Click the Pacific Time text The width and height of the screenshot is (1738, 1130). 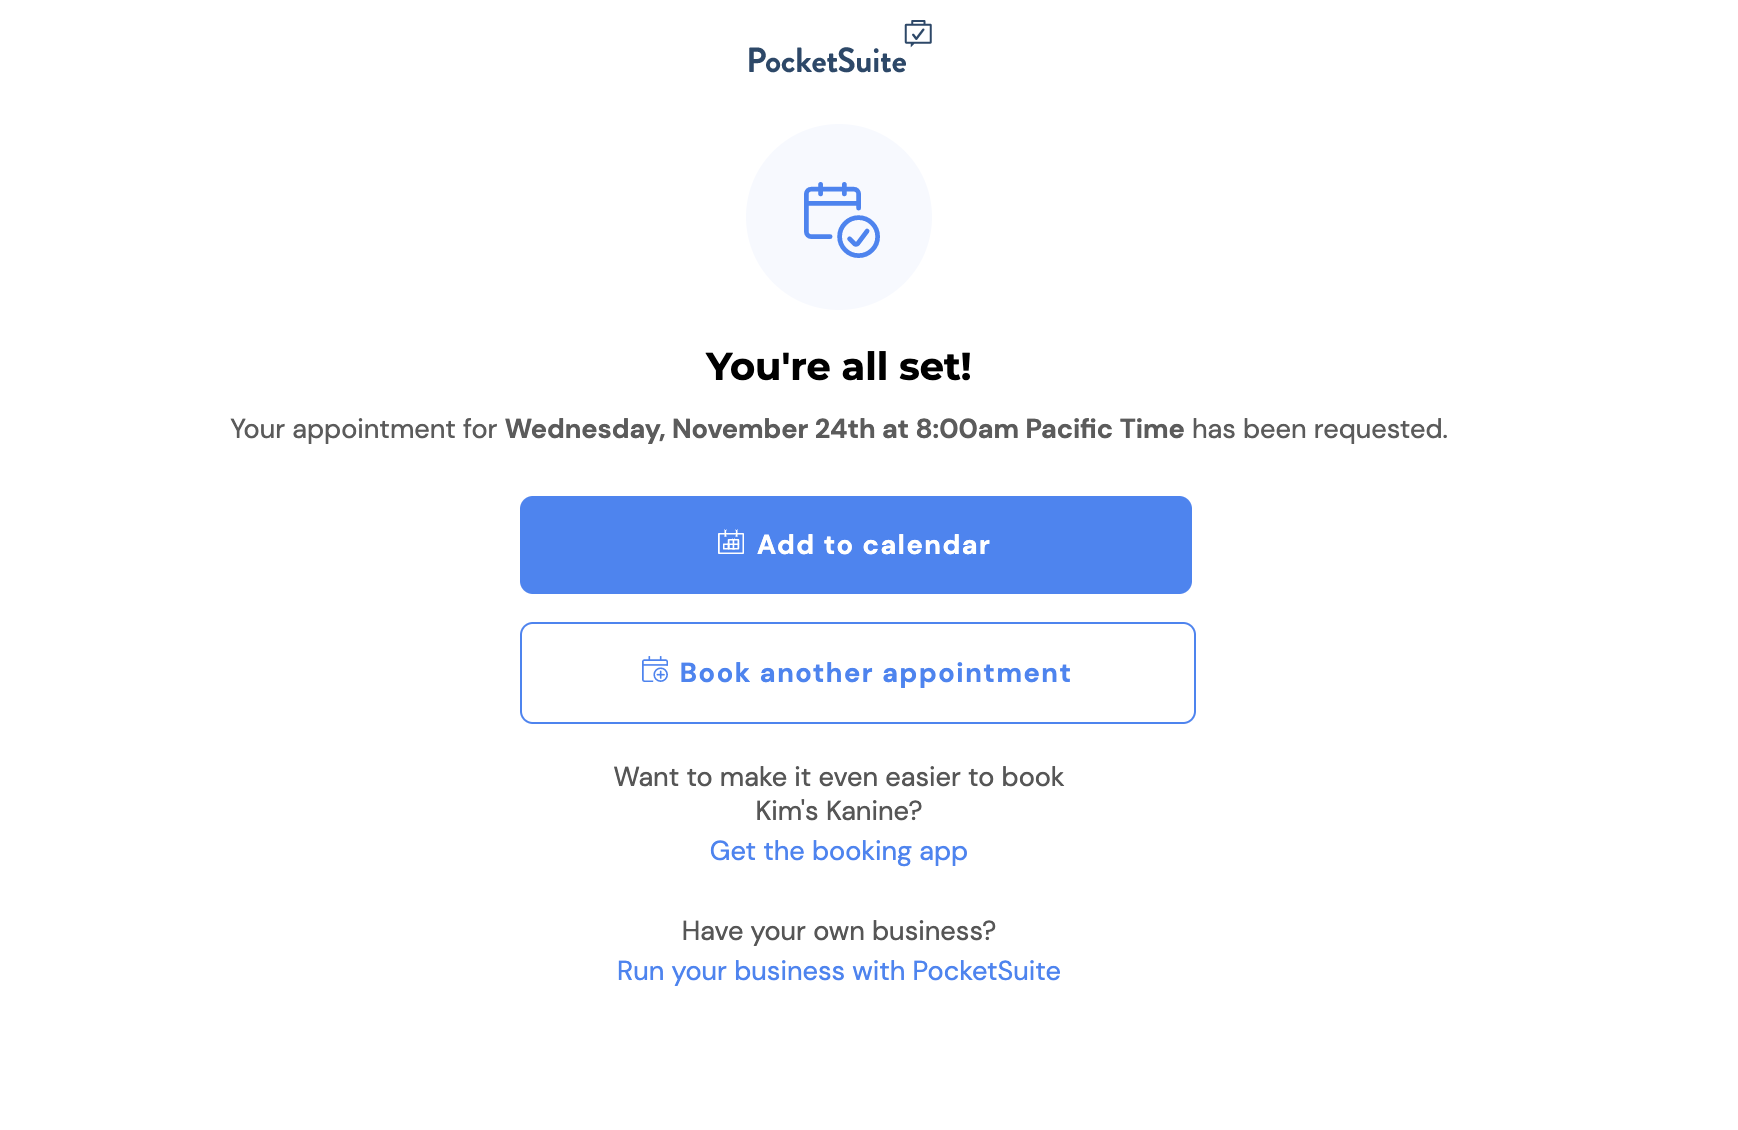(x=1105, y=429)
